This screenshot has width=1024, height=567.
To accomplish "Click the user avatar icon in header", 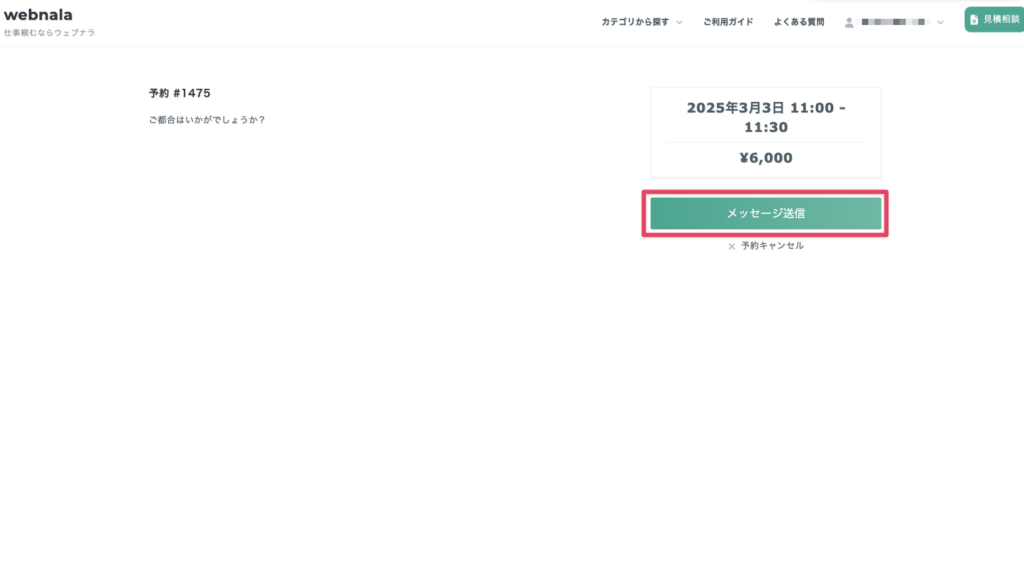I will (849, 22).
